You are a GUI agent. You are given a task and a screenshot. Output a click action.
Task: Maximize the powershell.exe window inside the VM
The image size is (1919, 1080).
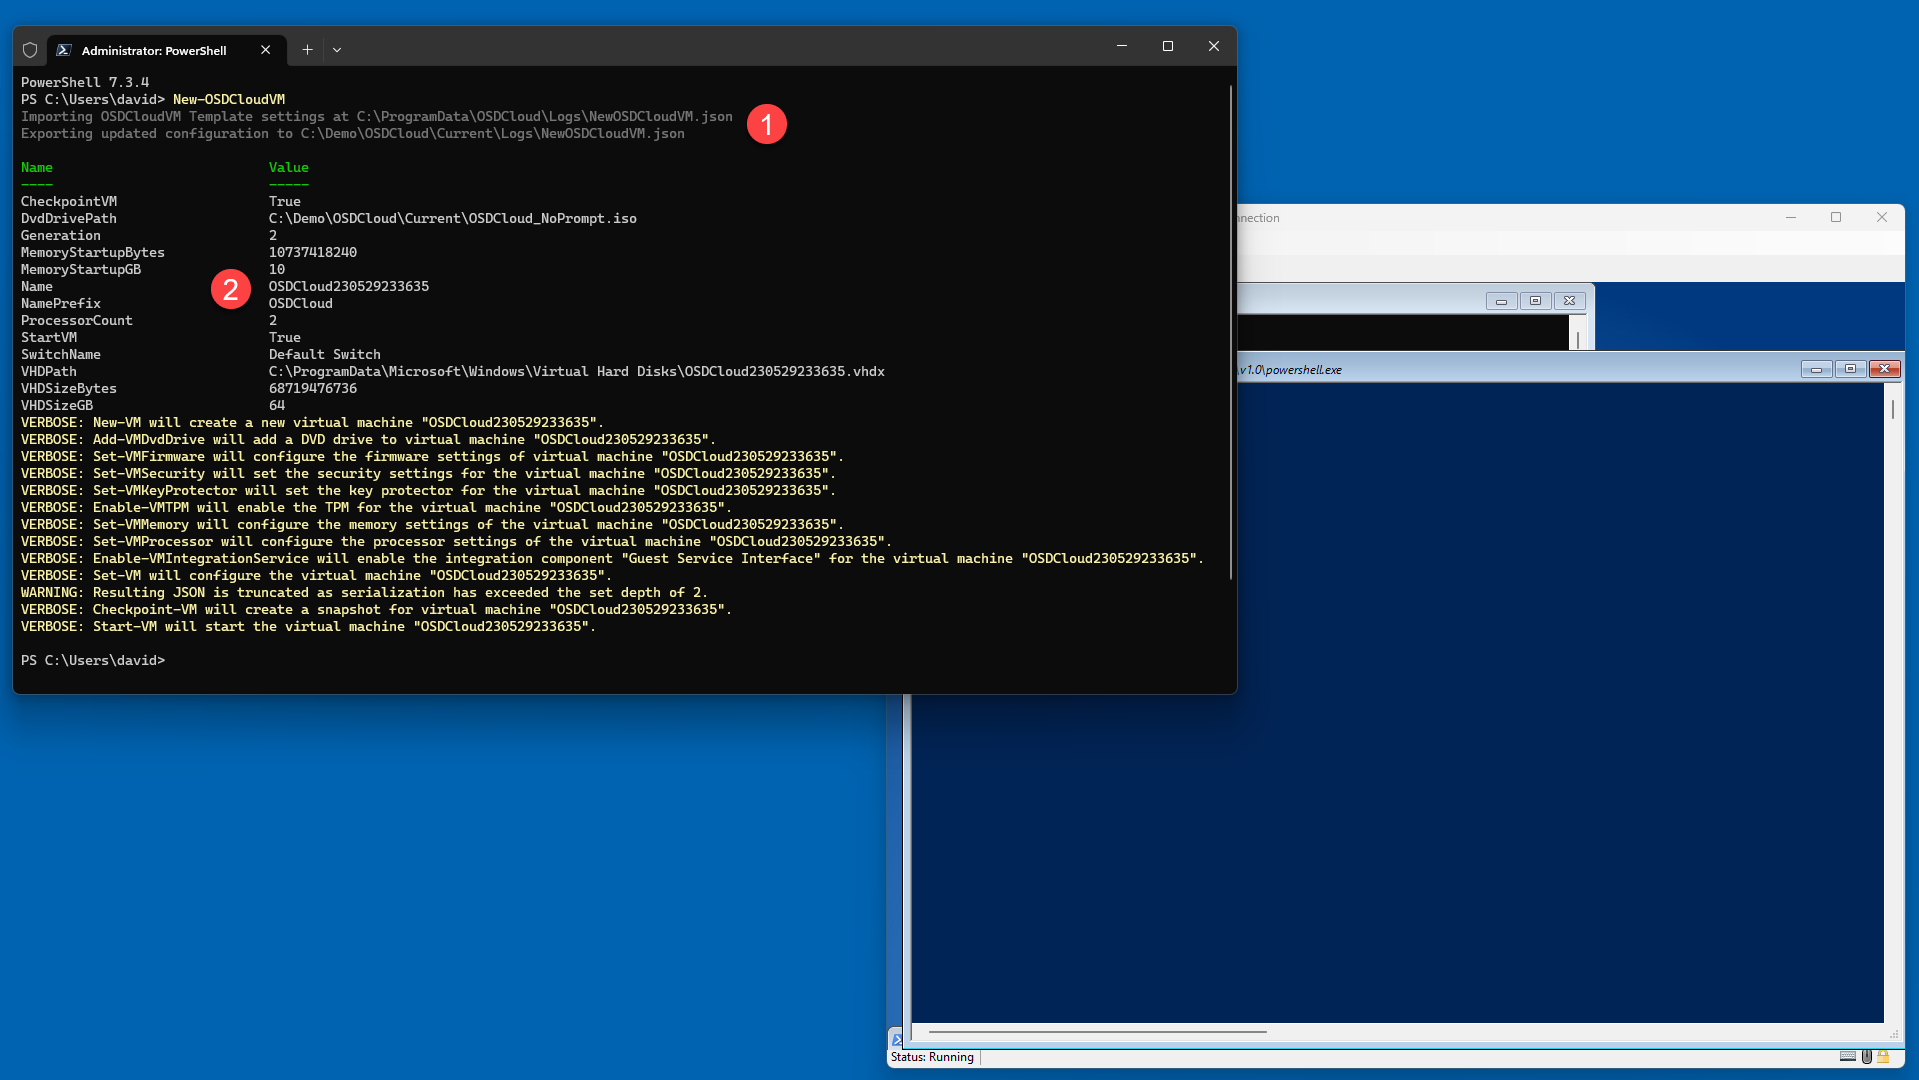(x=1850, y=370)
